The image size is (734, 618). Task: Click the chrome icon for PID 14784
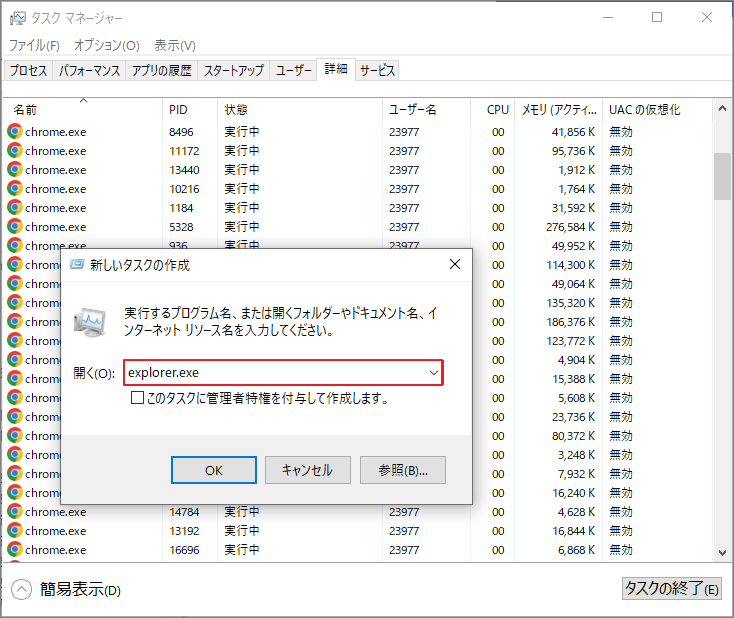point(15,512)
